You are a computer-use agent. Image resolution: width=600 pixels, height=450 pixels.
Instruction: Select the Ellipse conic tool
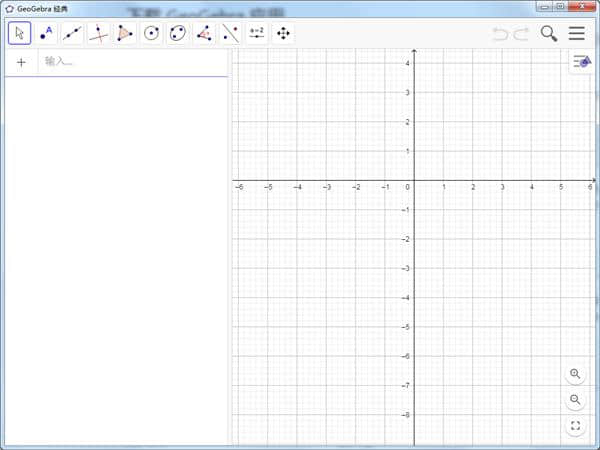(177, 33)
